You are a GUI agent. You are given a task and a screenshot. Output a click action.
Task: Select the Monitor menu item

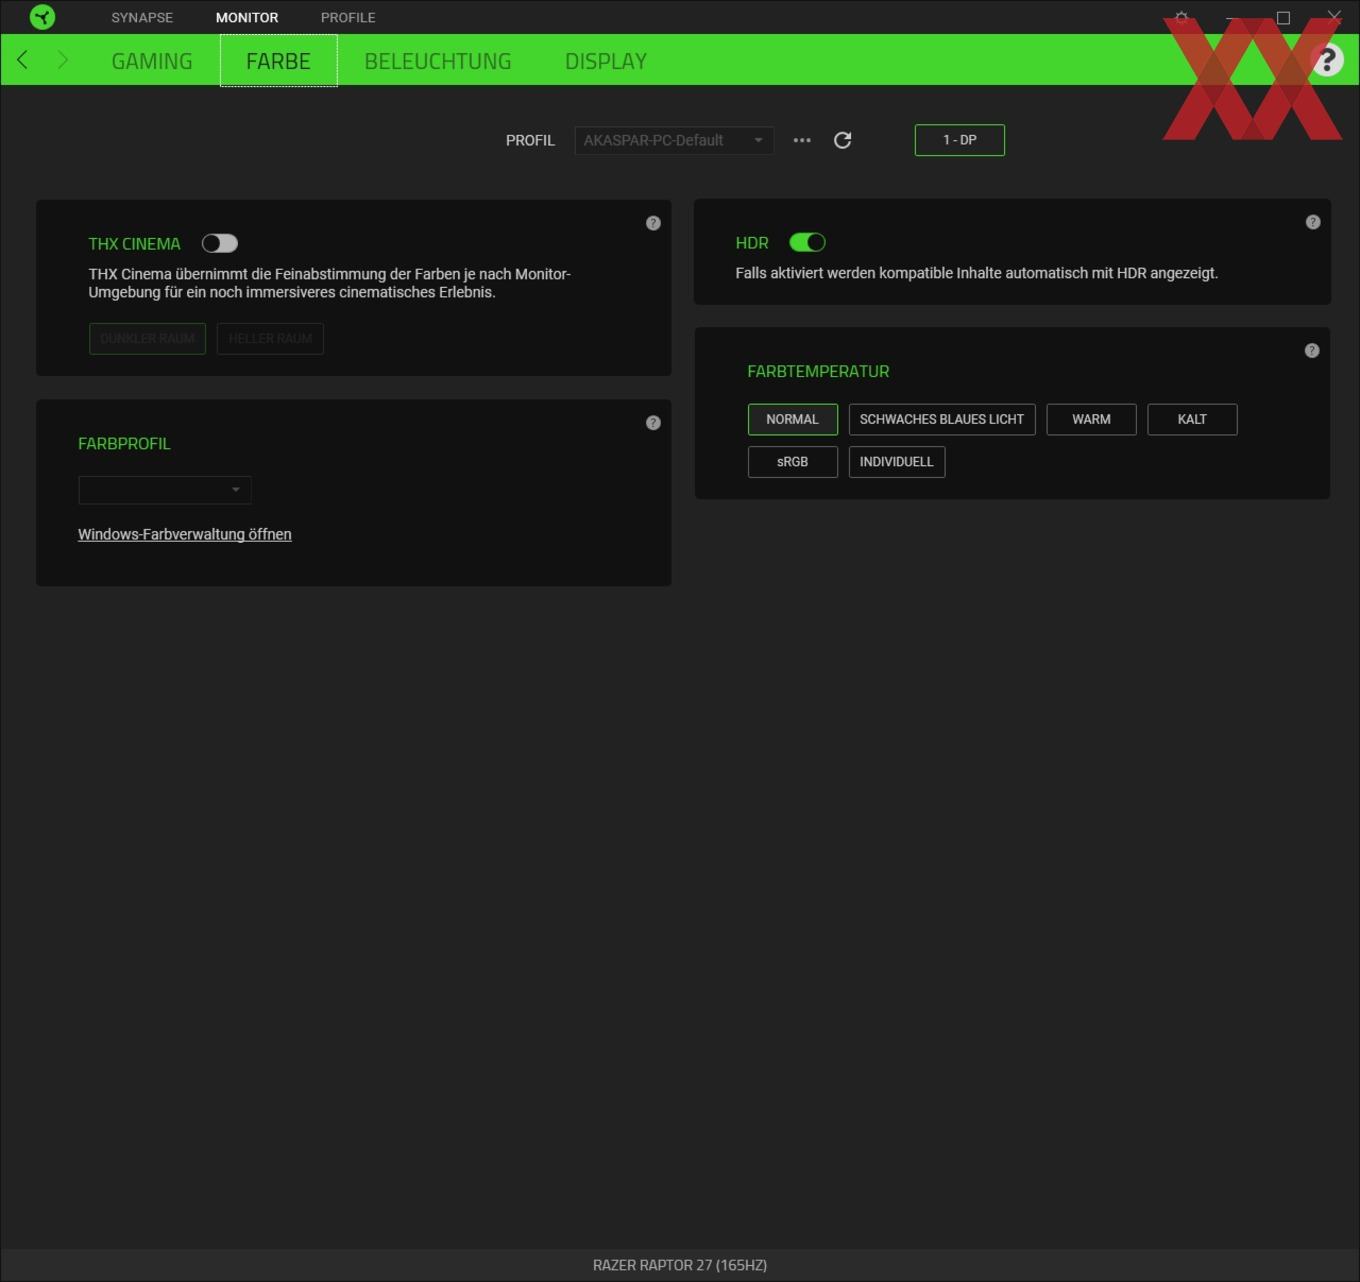pos(247,17)
